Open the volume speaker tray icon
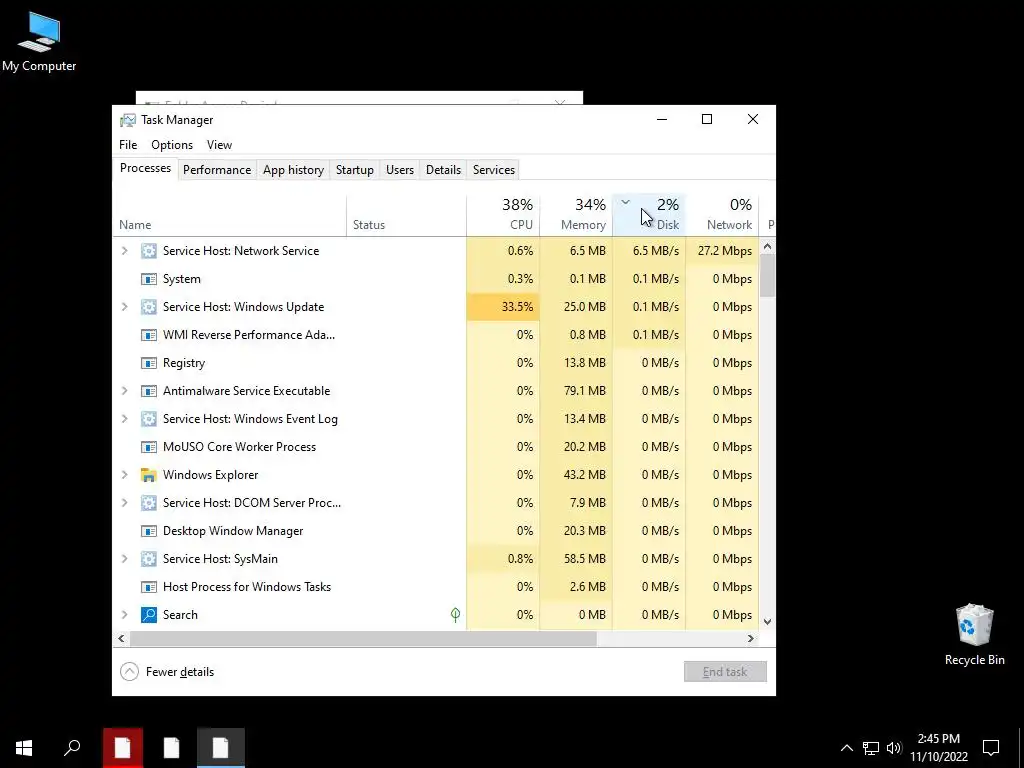This screenshot has height=768, width=1024. (894, 748)
